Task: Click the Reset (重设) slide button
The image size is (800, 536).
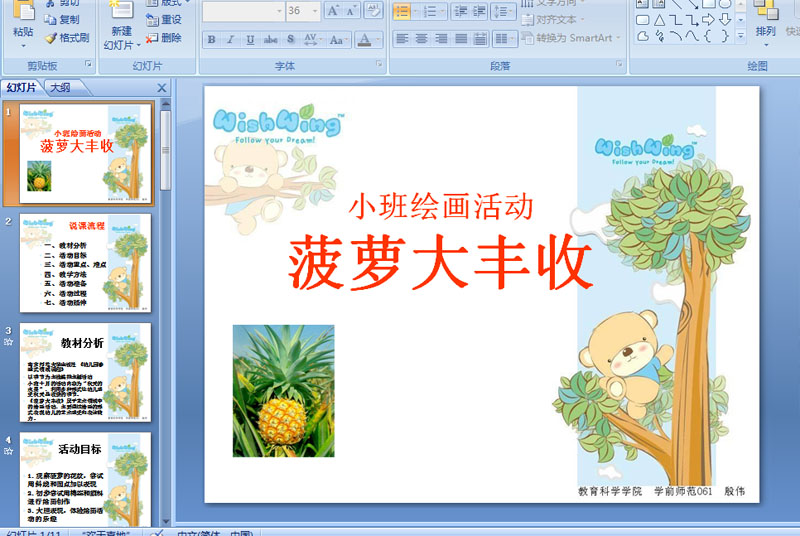Action: pyautogui.click(x=164, y=20)
